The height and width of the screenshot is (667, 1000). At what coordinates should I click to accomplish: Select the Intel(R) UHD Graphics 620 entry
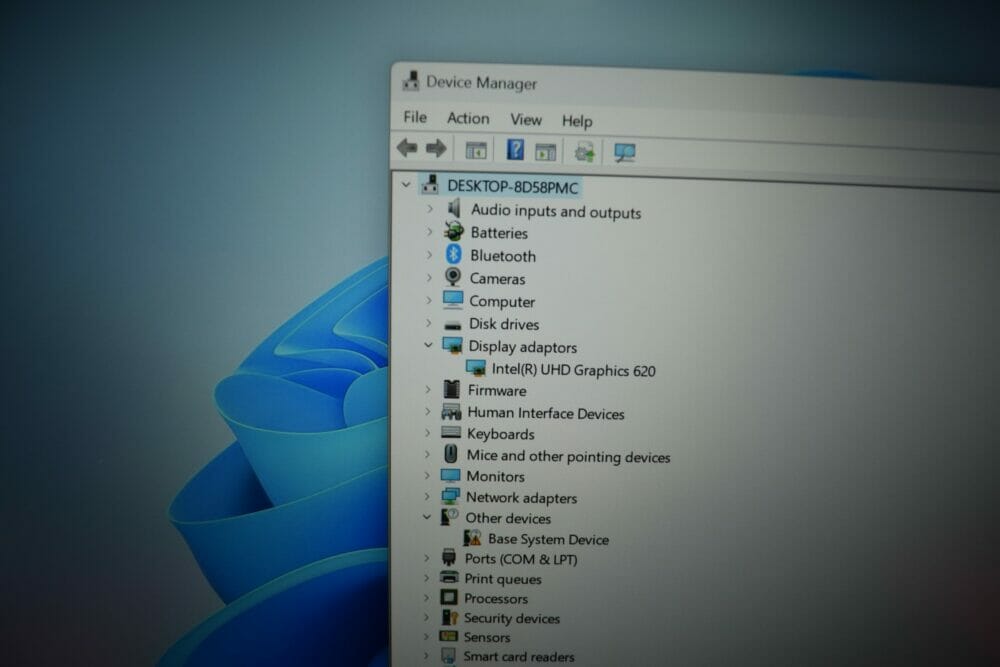pos(573,370)
